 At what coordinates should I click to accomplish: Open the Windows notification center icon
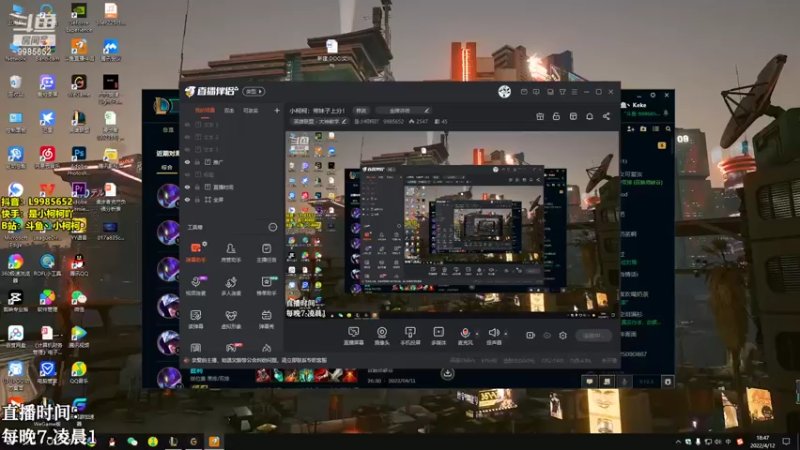pos(787,441)
